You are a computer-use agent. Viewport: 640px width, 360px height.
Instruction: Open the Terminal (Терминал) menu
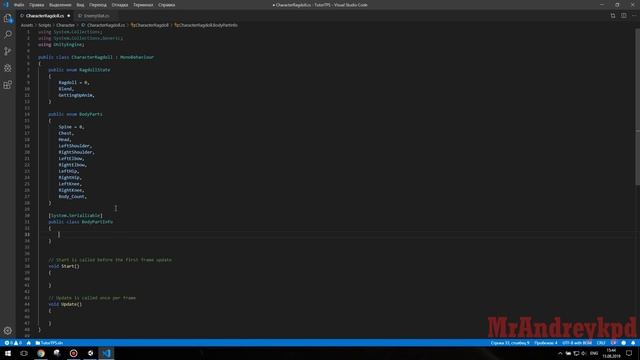click(143, 5)
